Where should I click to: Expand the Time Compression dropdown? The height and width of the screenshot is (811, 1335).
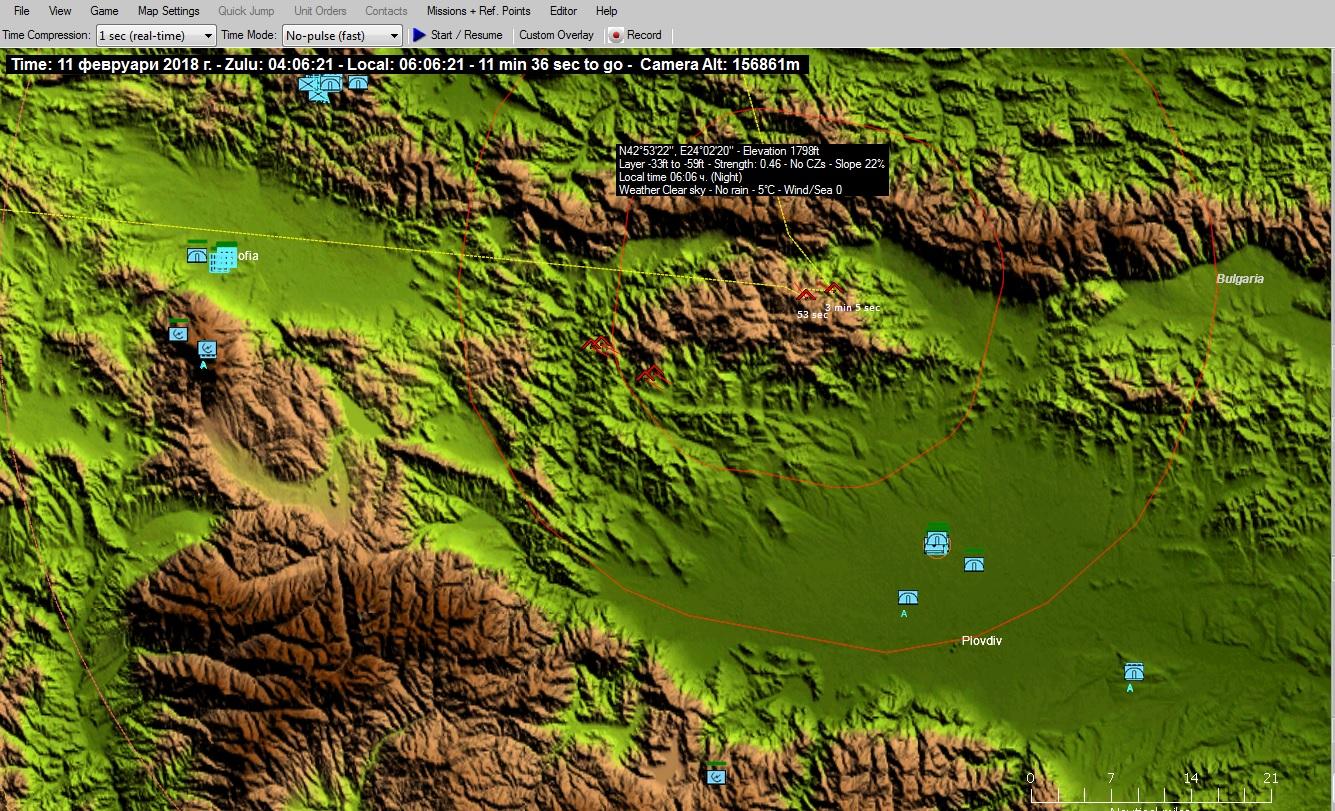(156, 35)
